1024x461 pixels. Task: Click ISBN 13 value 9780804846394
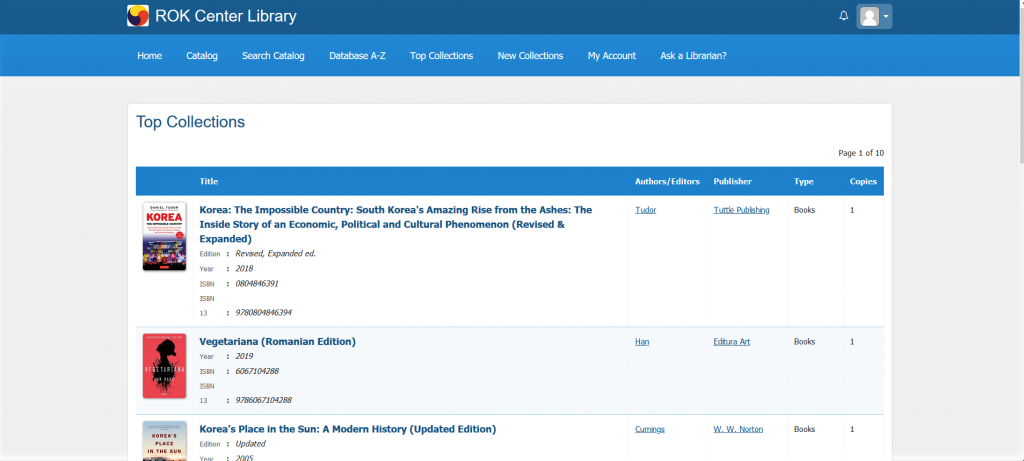click(263, 313)
